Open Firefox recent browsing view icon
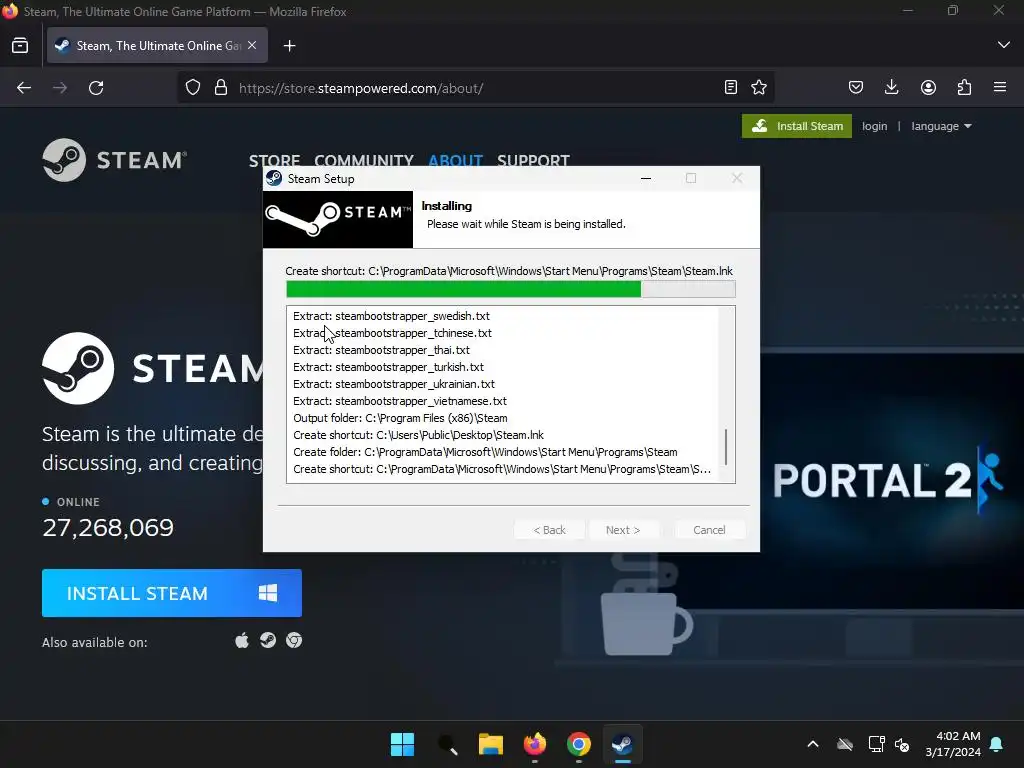 (x=20, y=46)
